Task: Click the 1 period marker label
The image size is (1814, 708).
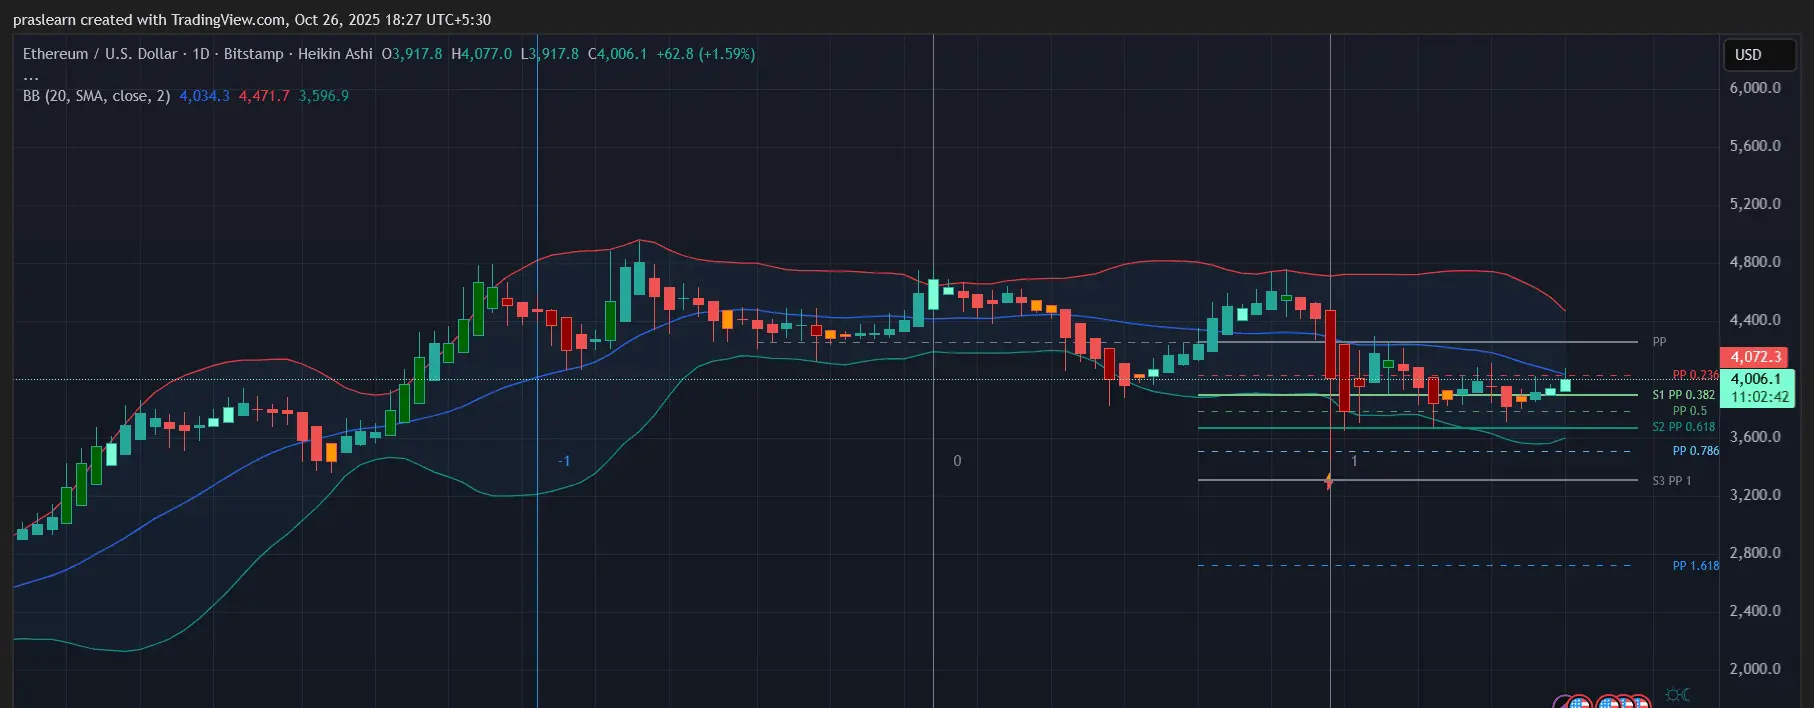Action: click(1354, 461)
